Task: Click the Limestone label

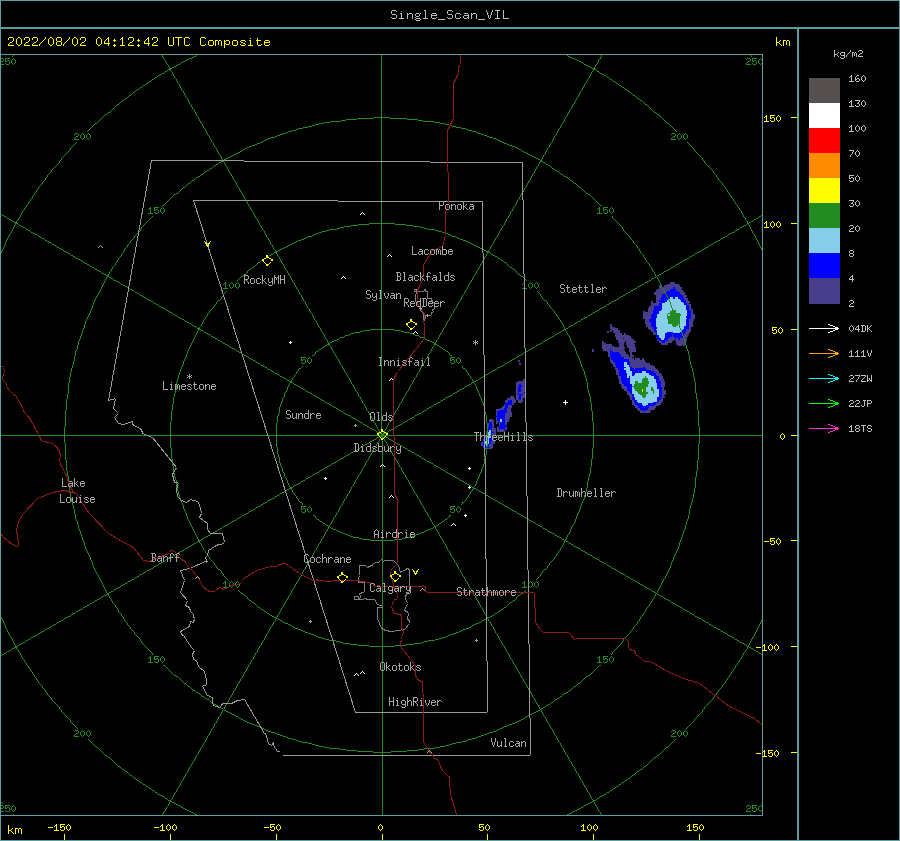Action: (189, 386)
